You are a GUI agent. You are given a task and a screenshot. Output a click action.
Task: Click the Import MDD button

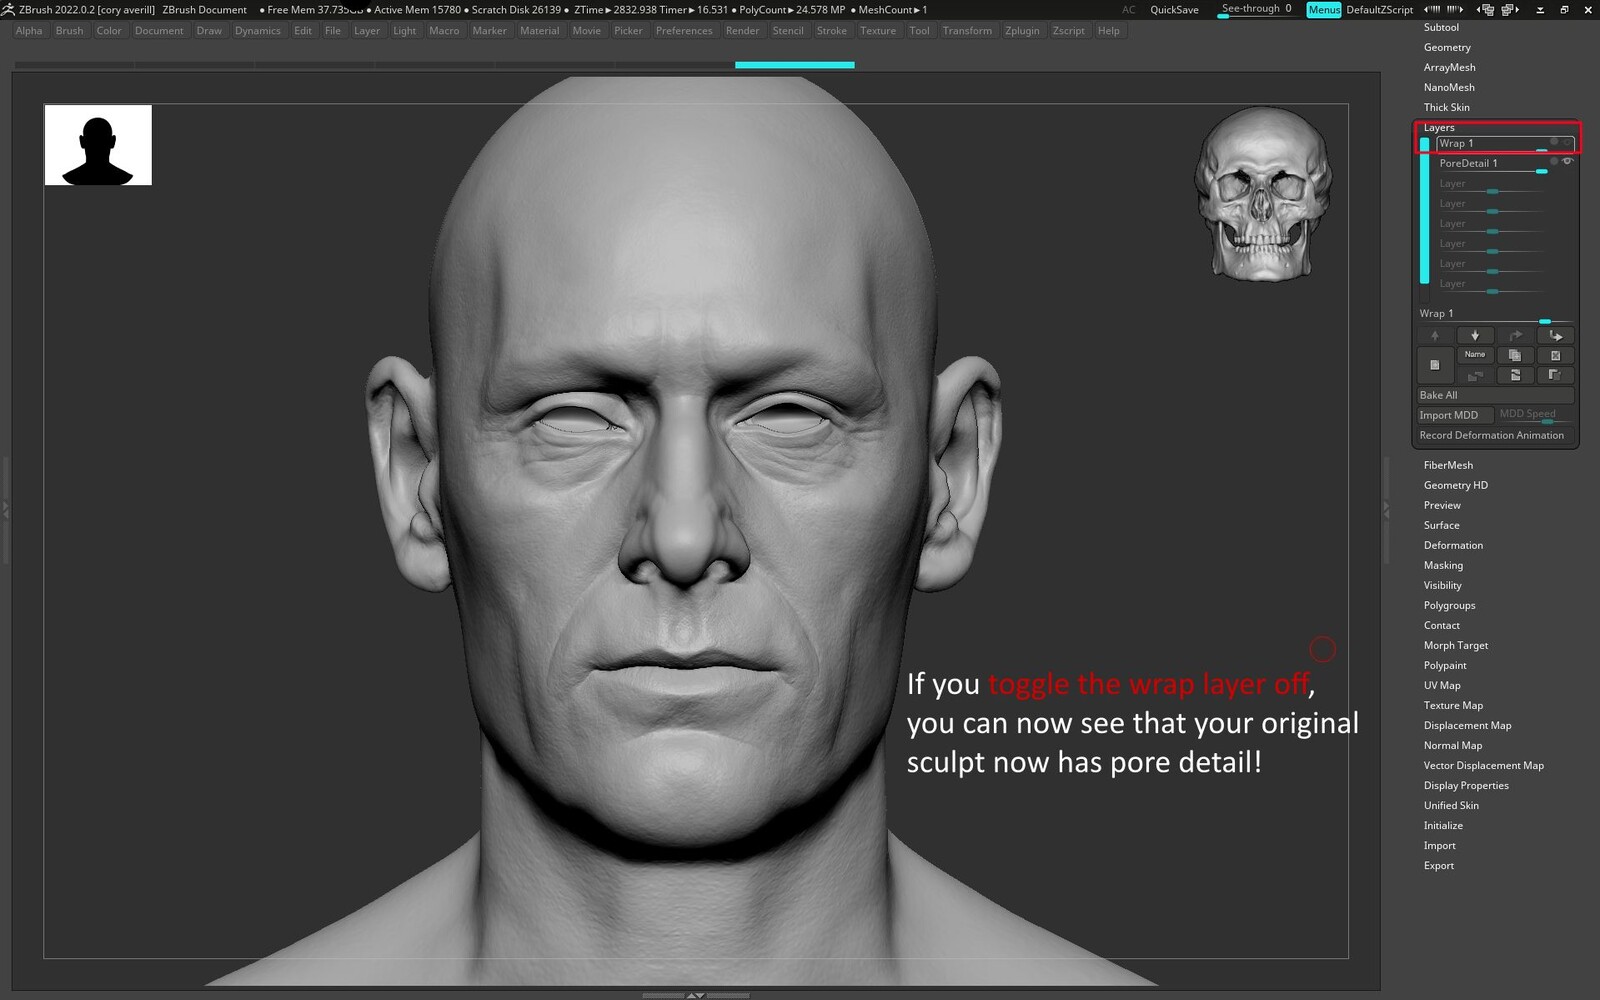1455,415
